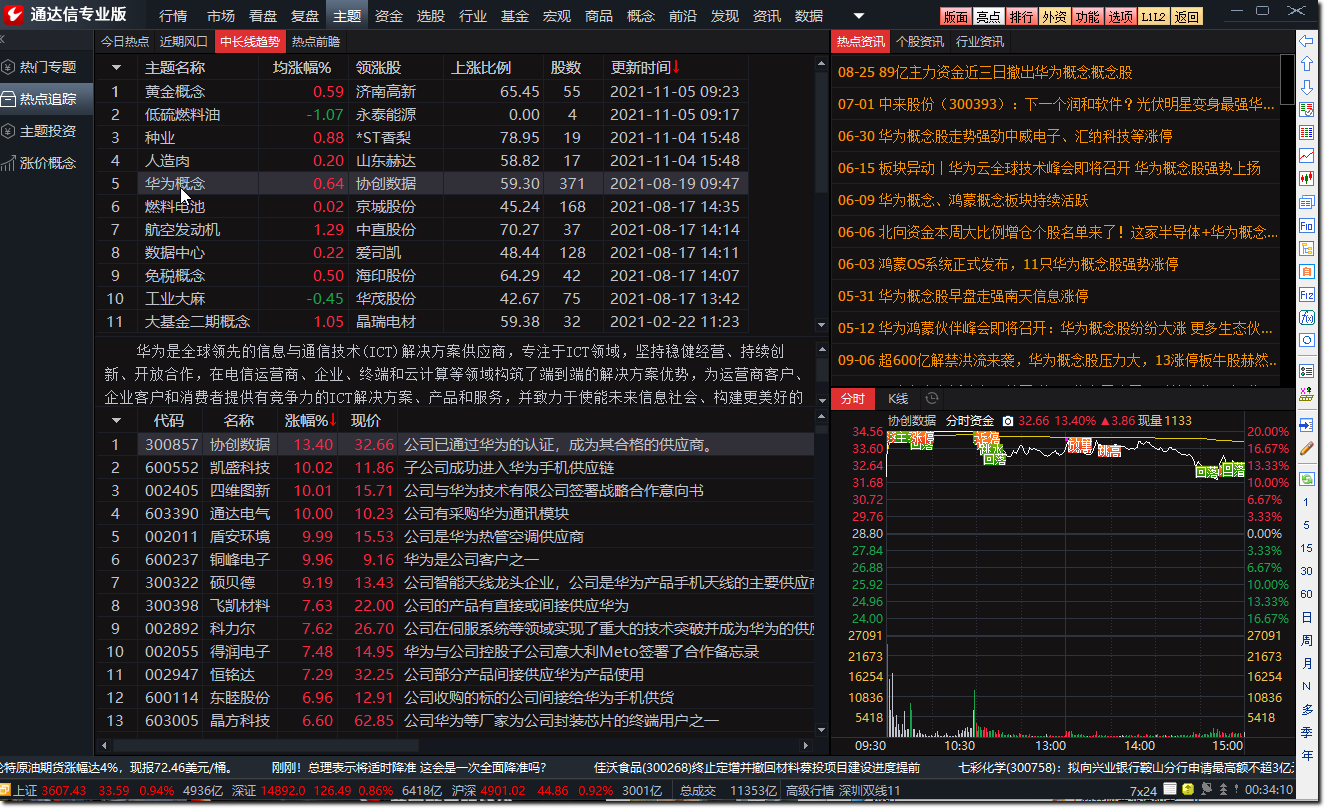The image size is (1327, 809).
Task: Click 分时资金 label in chart header
Action: click(x=969, y=421)
